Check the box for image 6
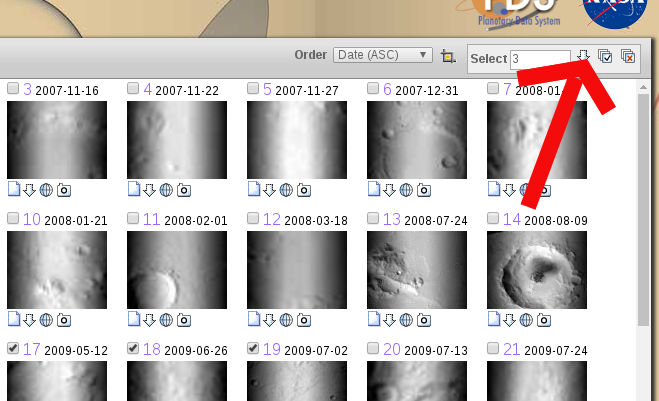The height and width of the screenshot is (401, 659). point(373,88)
